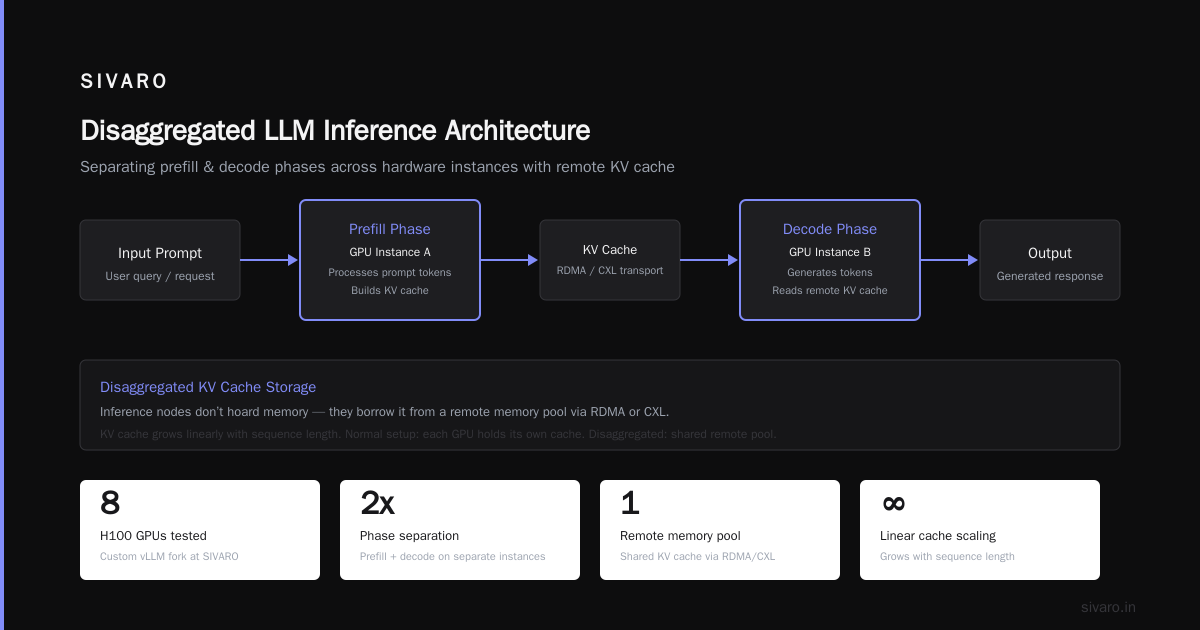The height and width of the screenshot is (630, 1200).
Task: Click the SIVARO logo text
Action: tap(124, 82)
